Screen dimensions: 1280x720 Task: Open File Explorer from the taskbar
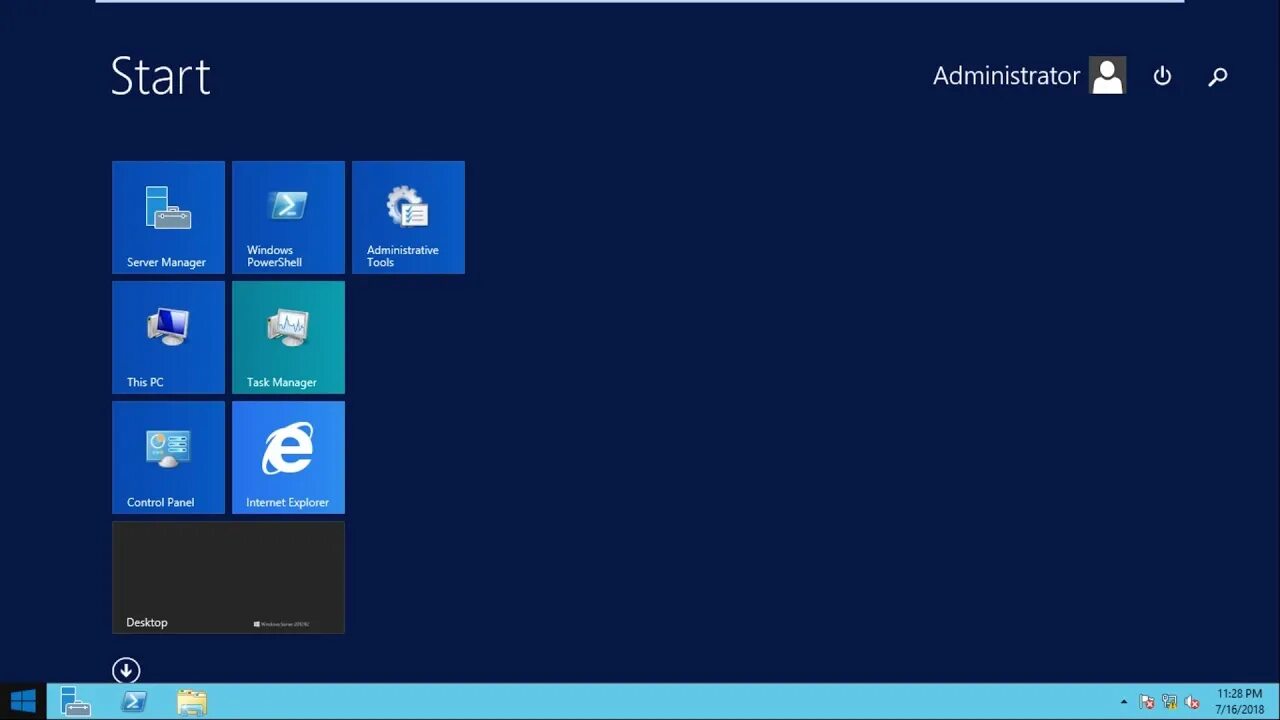pos(192,701)
